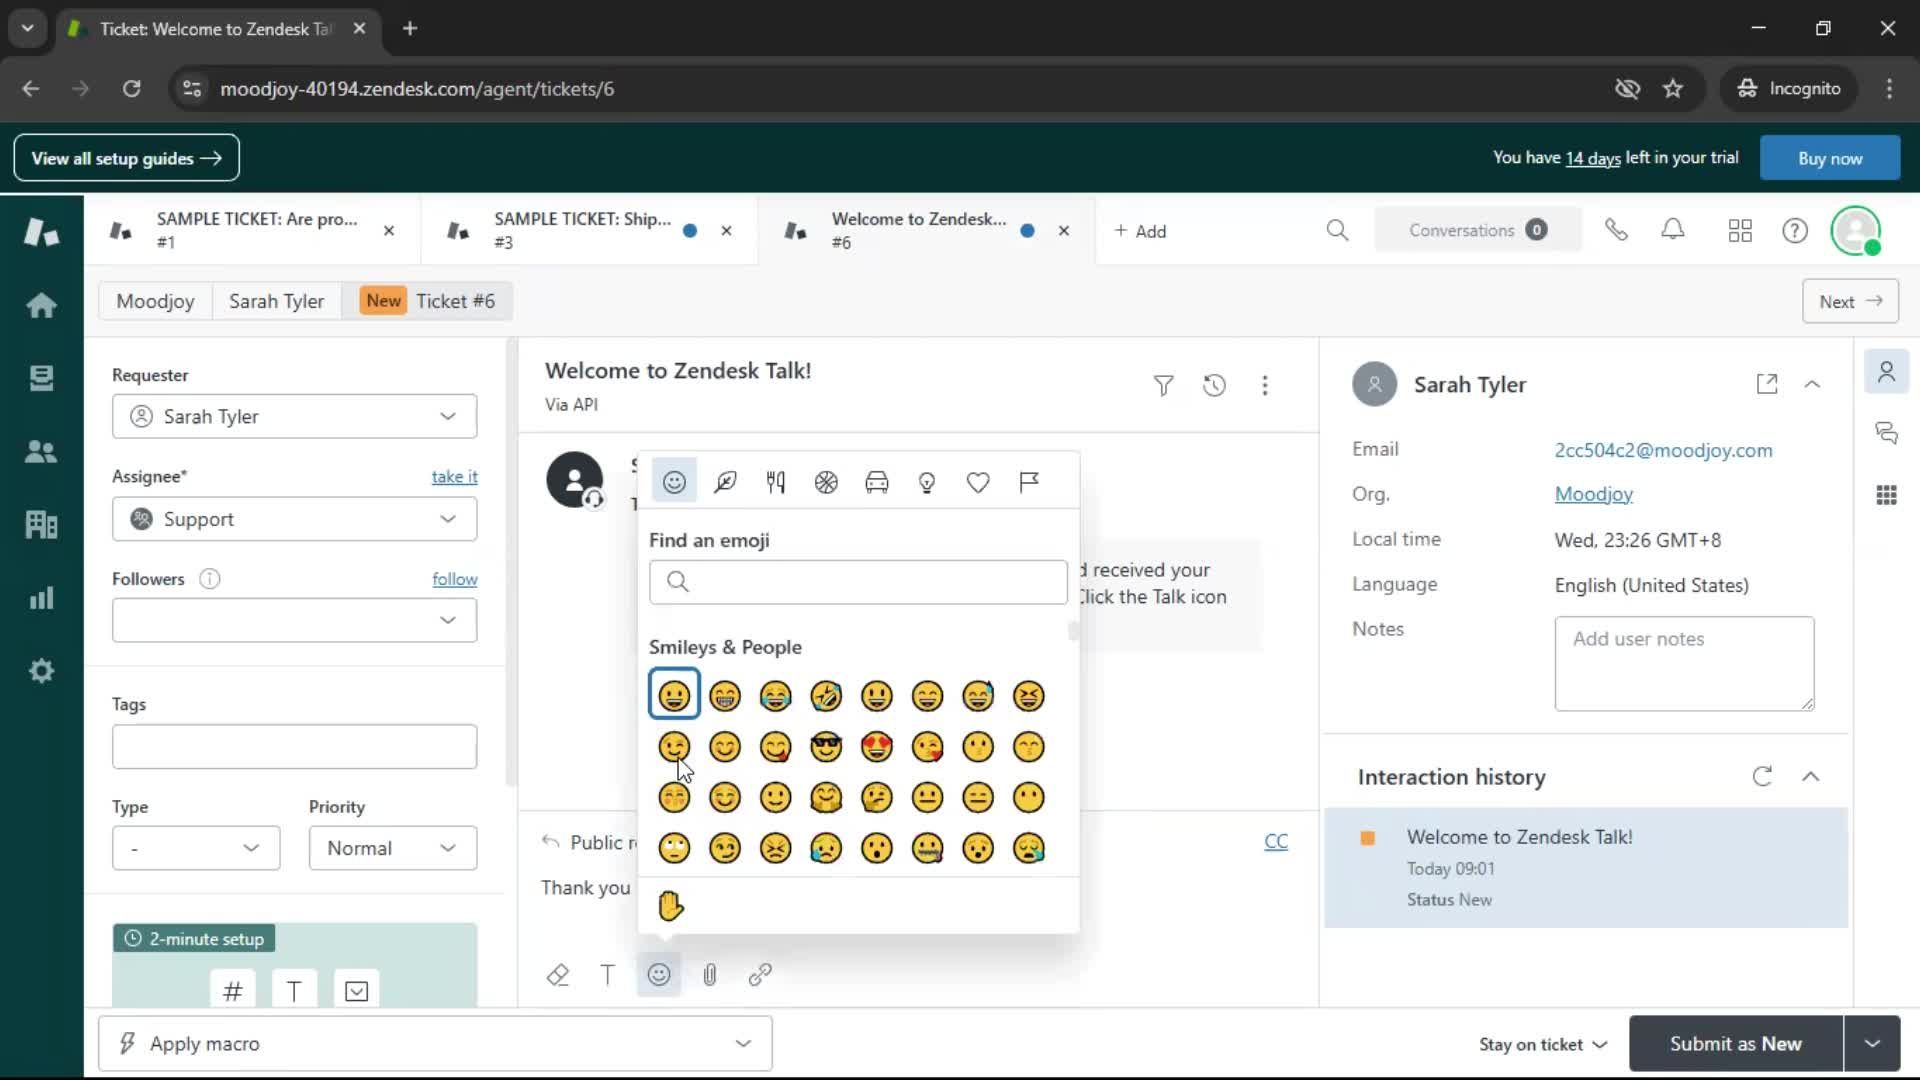Open the Stay on ticket dropdown
1920x1080 pixels.
pos(1543,1044)
